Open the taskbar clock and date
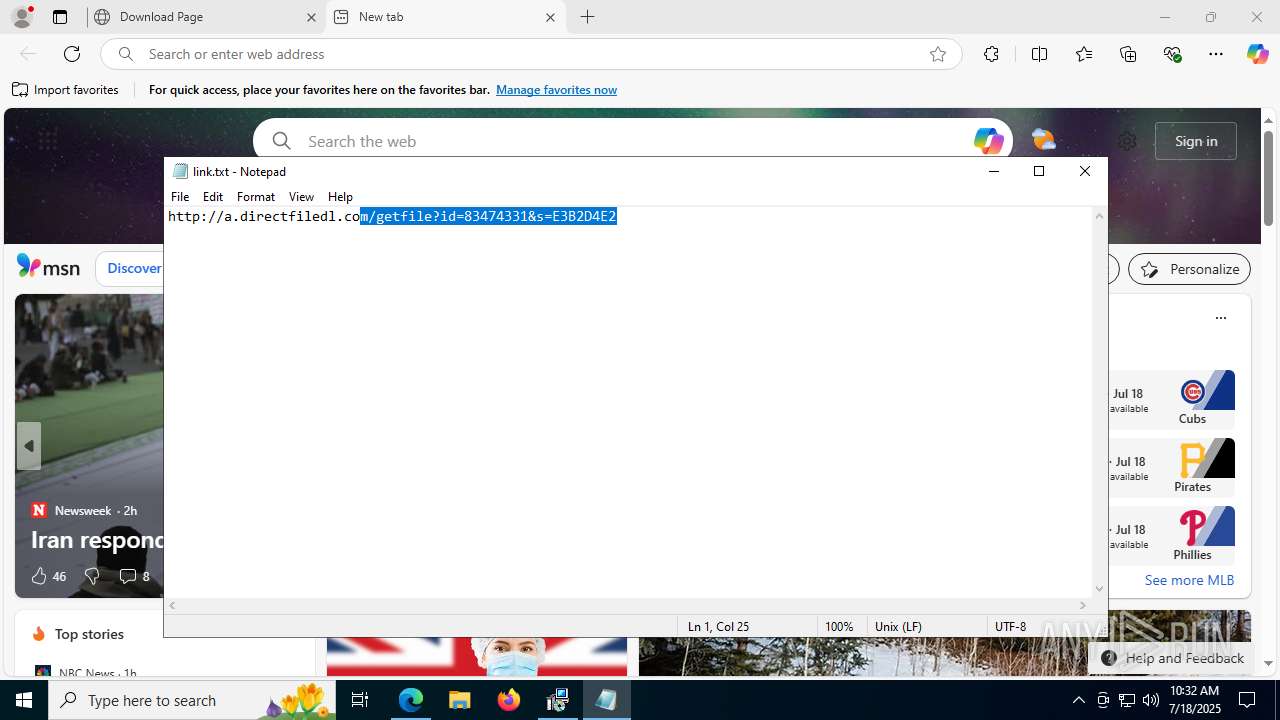Screen dimensions: 1280x720 point(1194,700)
